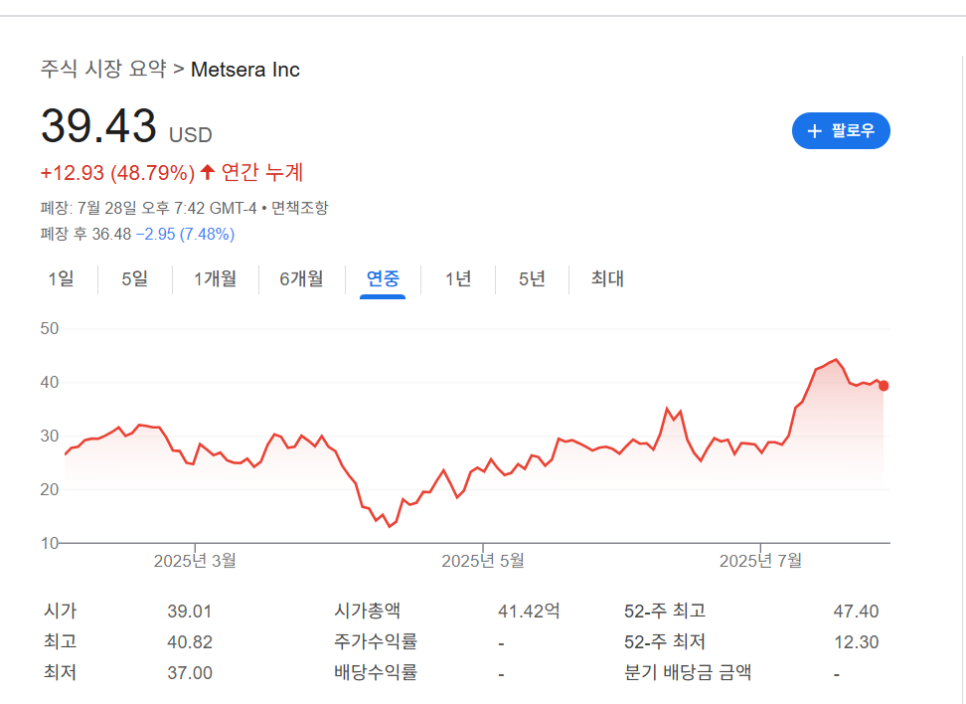Click the 2025년 5월 axis label
The width and height of the screenshot is (966, 704).
(x=483, y=560)
